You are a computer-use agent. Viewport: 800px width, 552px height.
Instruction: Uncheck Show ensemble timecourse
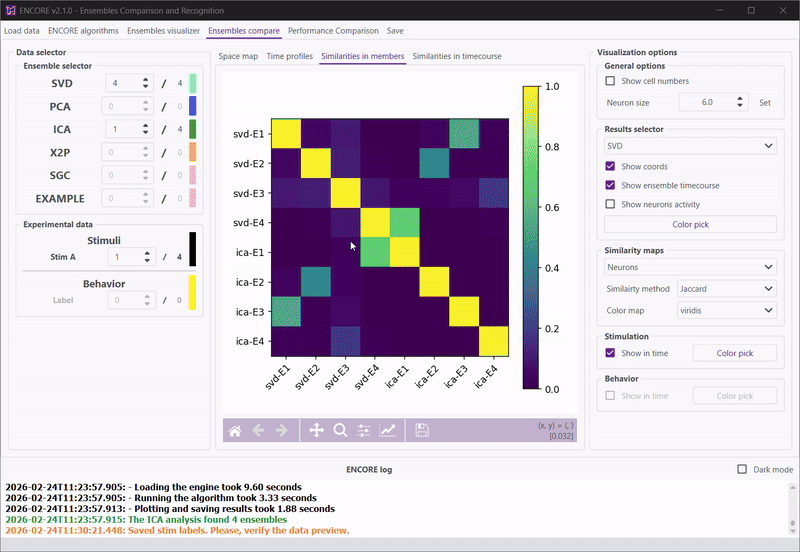point(610,185)
